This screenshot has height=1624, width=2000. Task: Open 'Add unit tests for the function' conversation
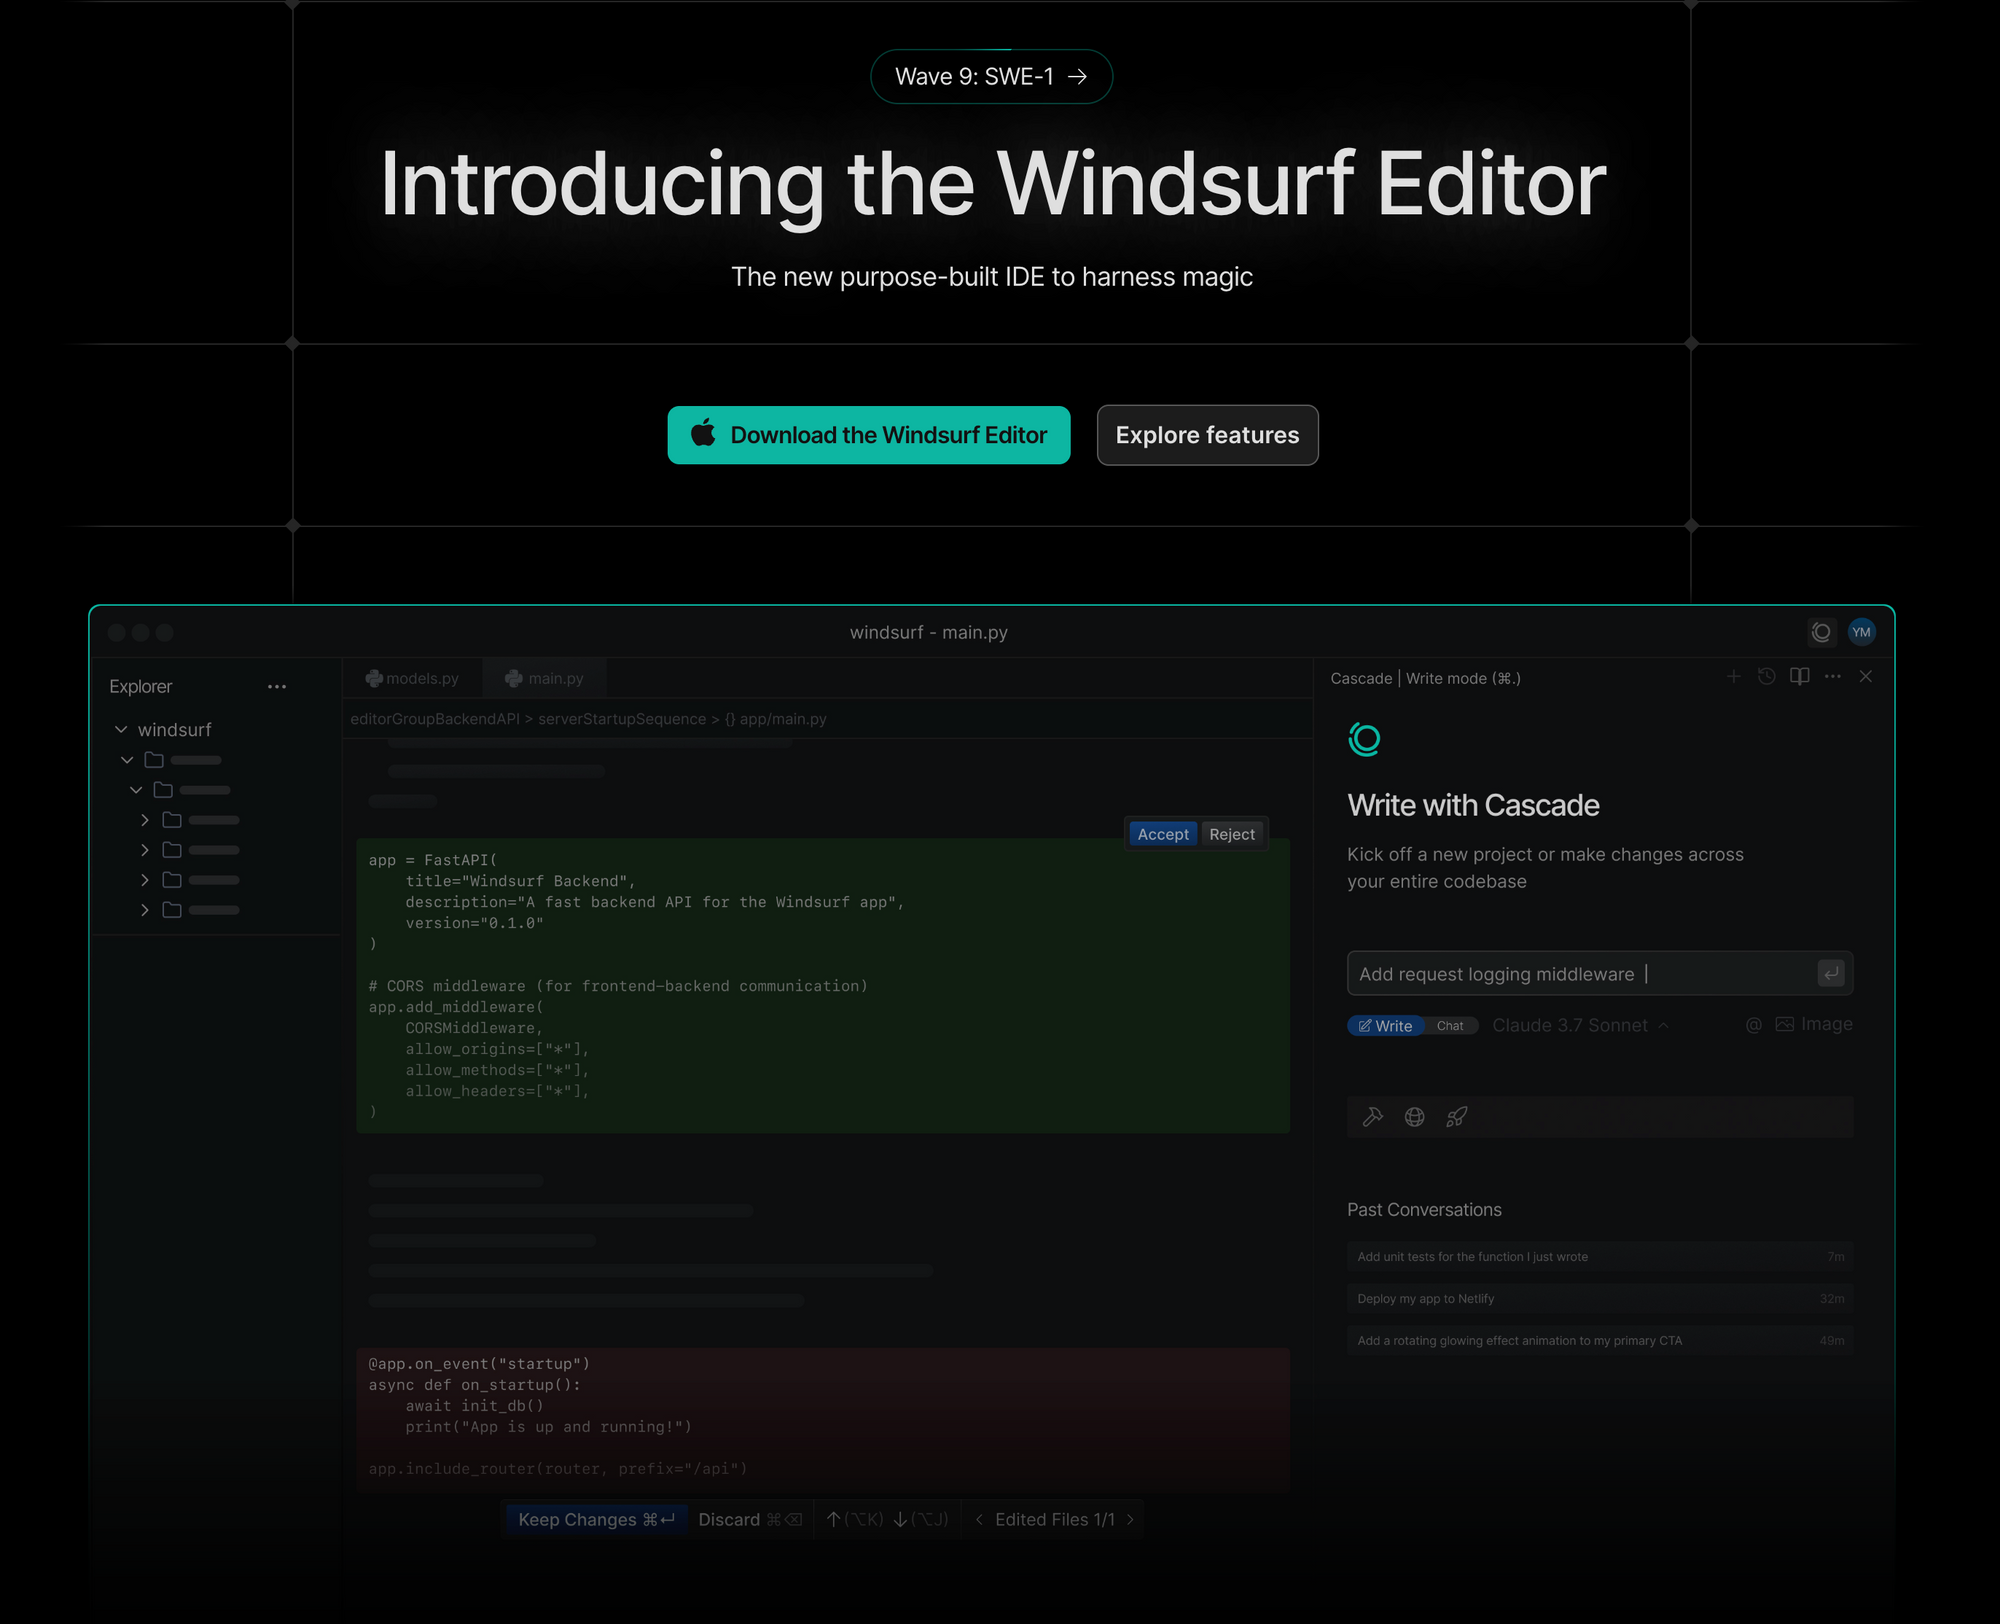click(x=1600, y=1257)
